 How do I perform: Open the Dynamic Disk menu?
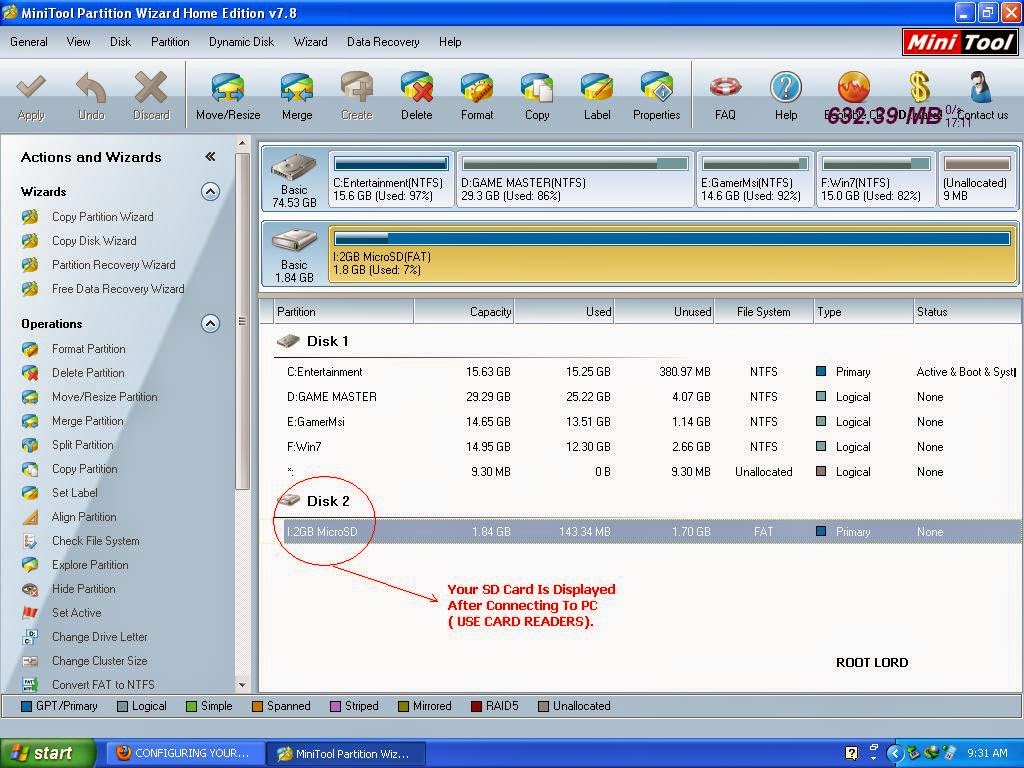click(241, 42)
